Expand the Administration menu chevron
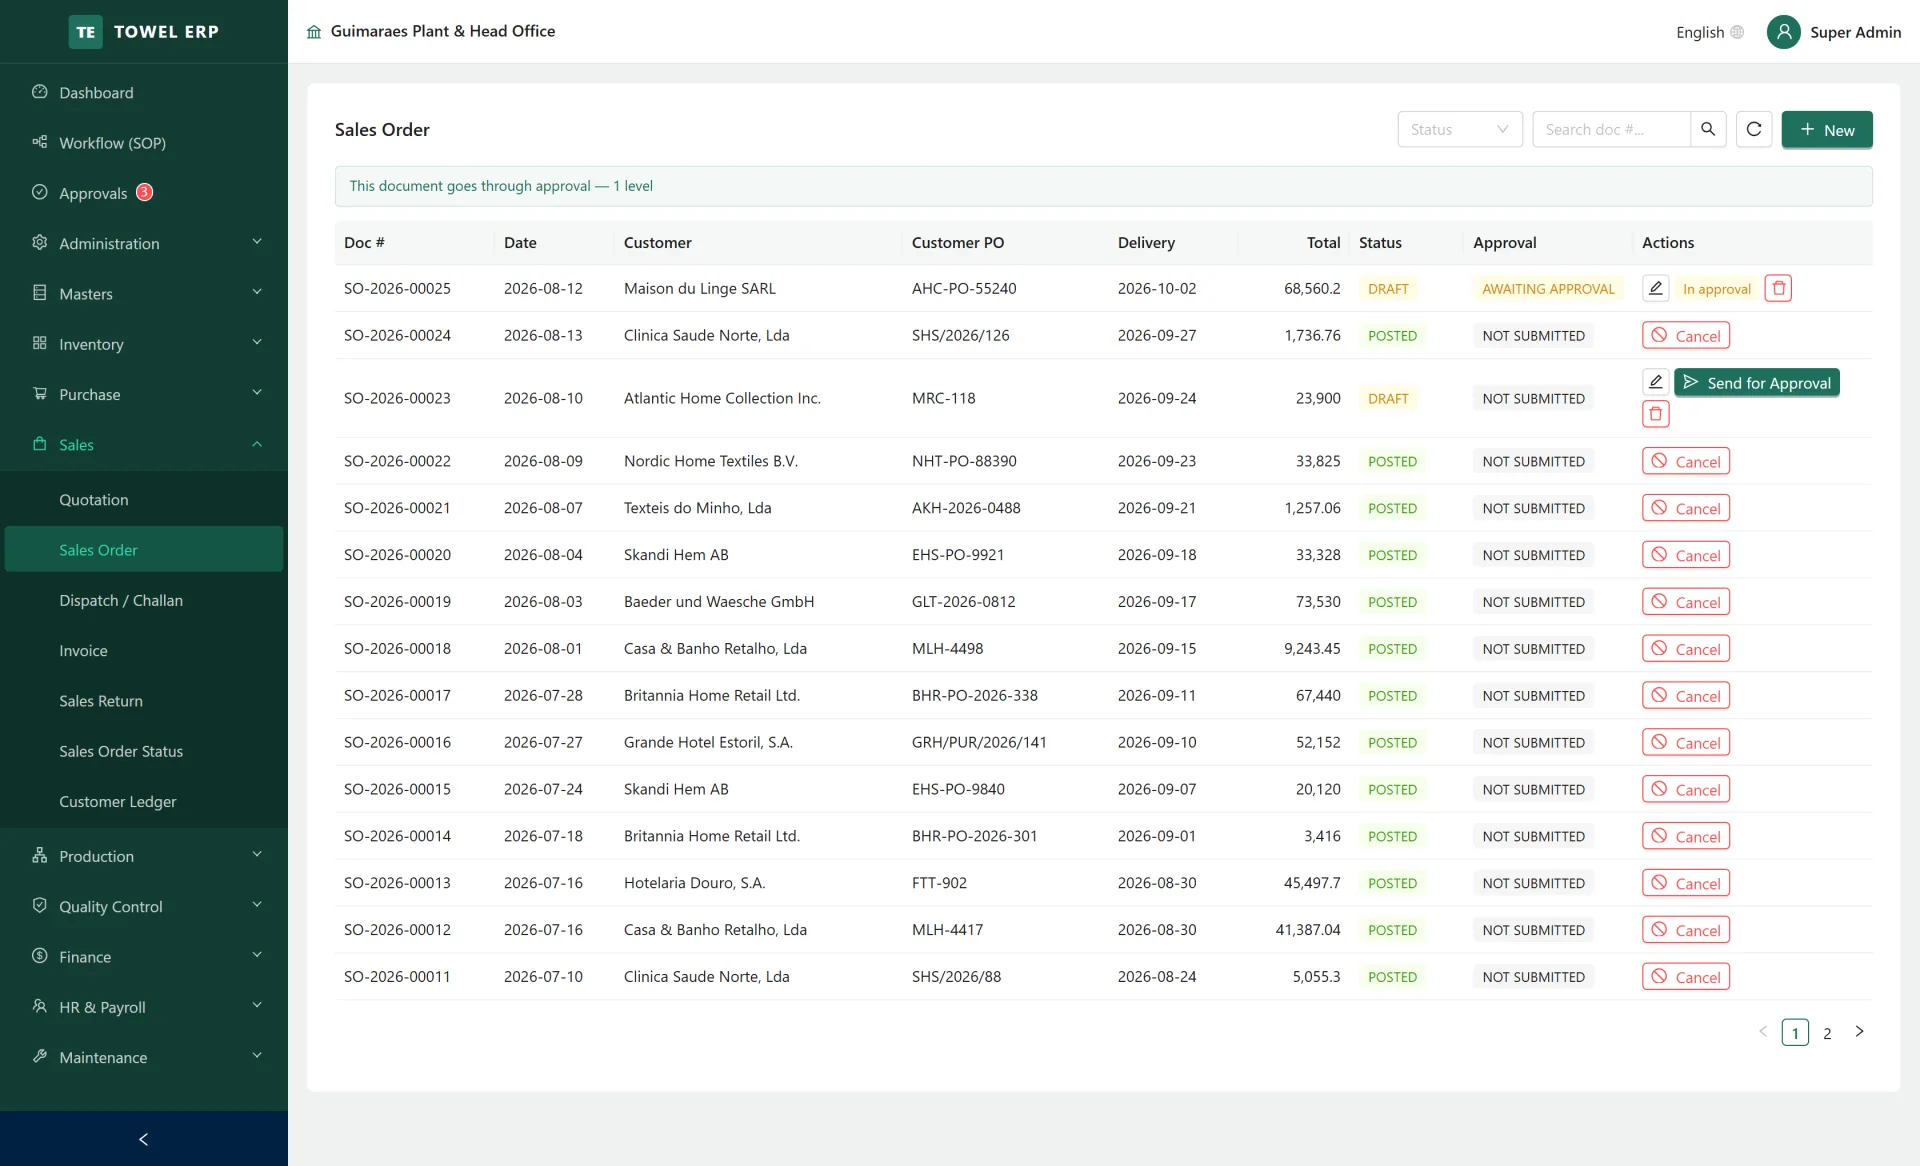The height and width of the screenshot is (1166, 1920). (x=257, y=242)
